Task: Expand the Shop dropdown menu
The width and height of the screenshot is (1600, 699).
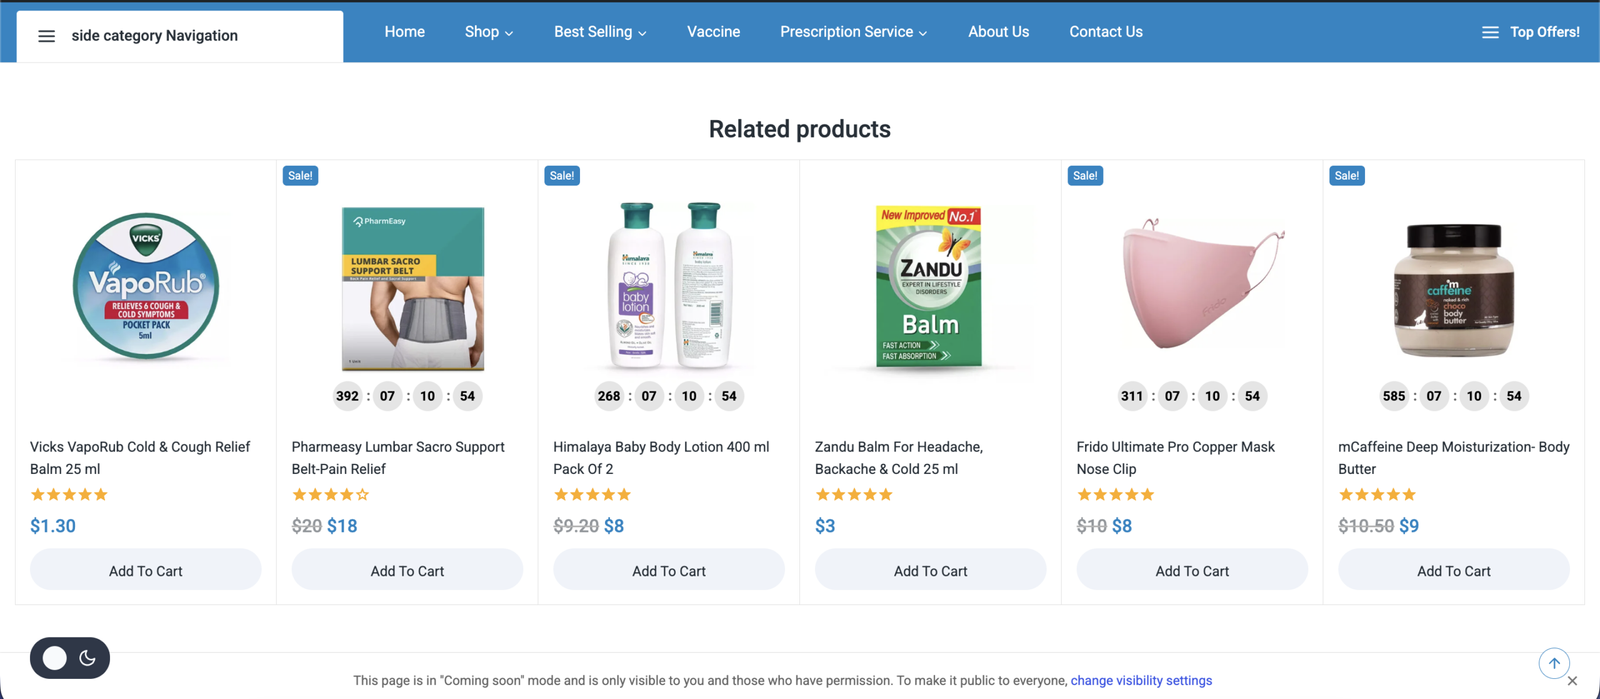Action: [x=488, y=32]
